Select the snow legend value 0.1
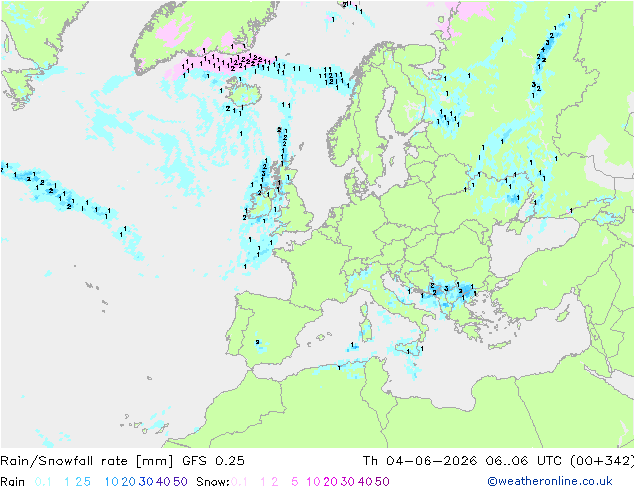Image resolution: width=634 pixels, height=490 pixels. (239, 482)
